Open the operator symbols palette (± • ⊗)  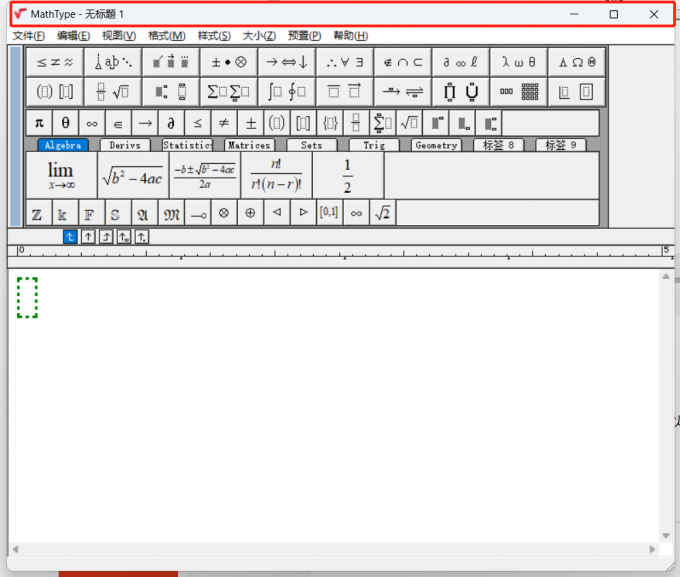point(229,62)
